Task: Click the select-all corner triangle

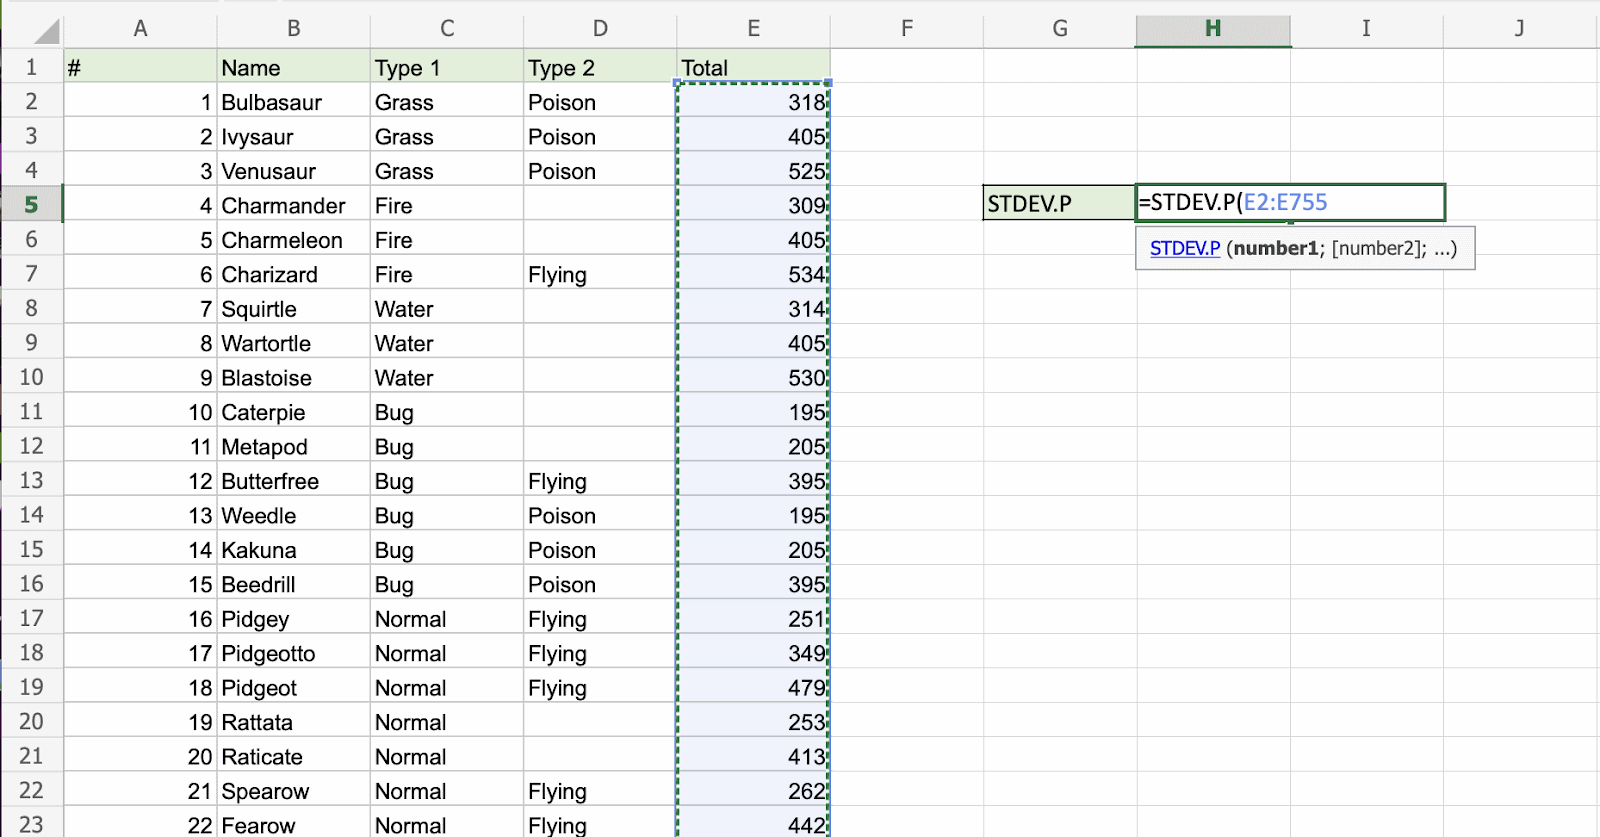Action: (x=44, y=31)
